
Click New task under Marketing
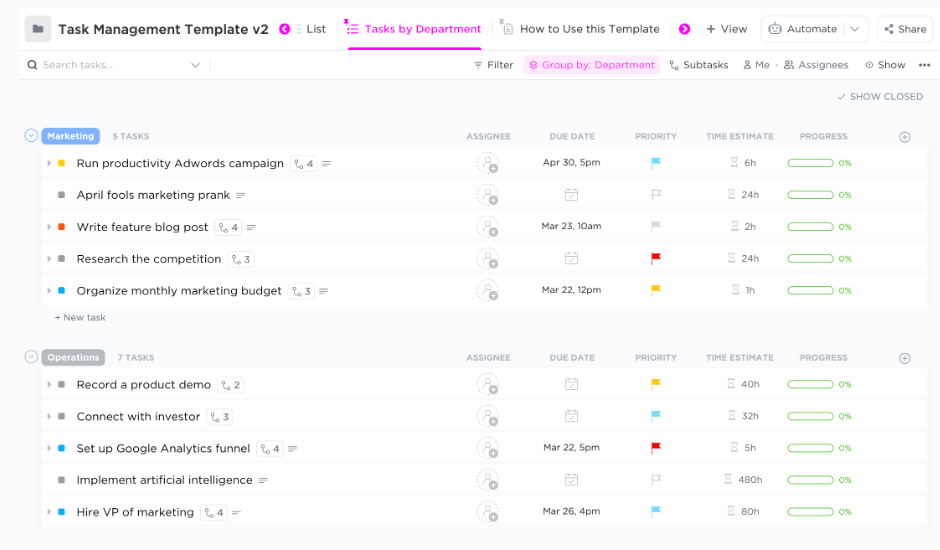[80, 318]
